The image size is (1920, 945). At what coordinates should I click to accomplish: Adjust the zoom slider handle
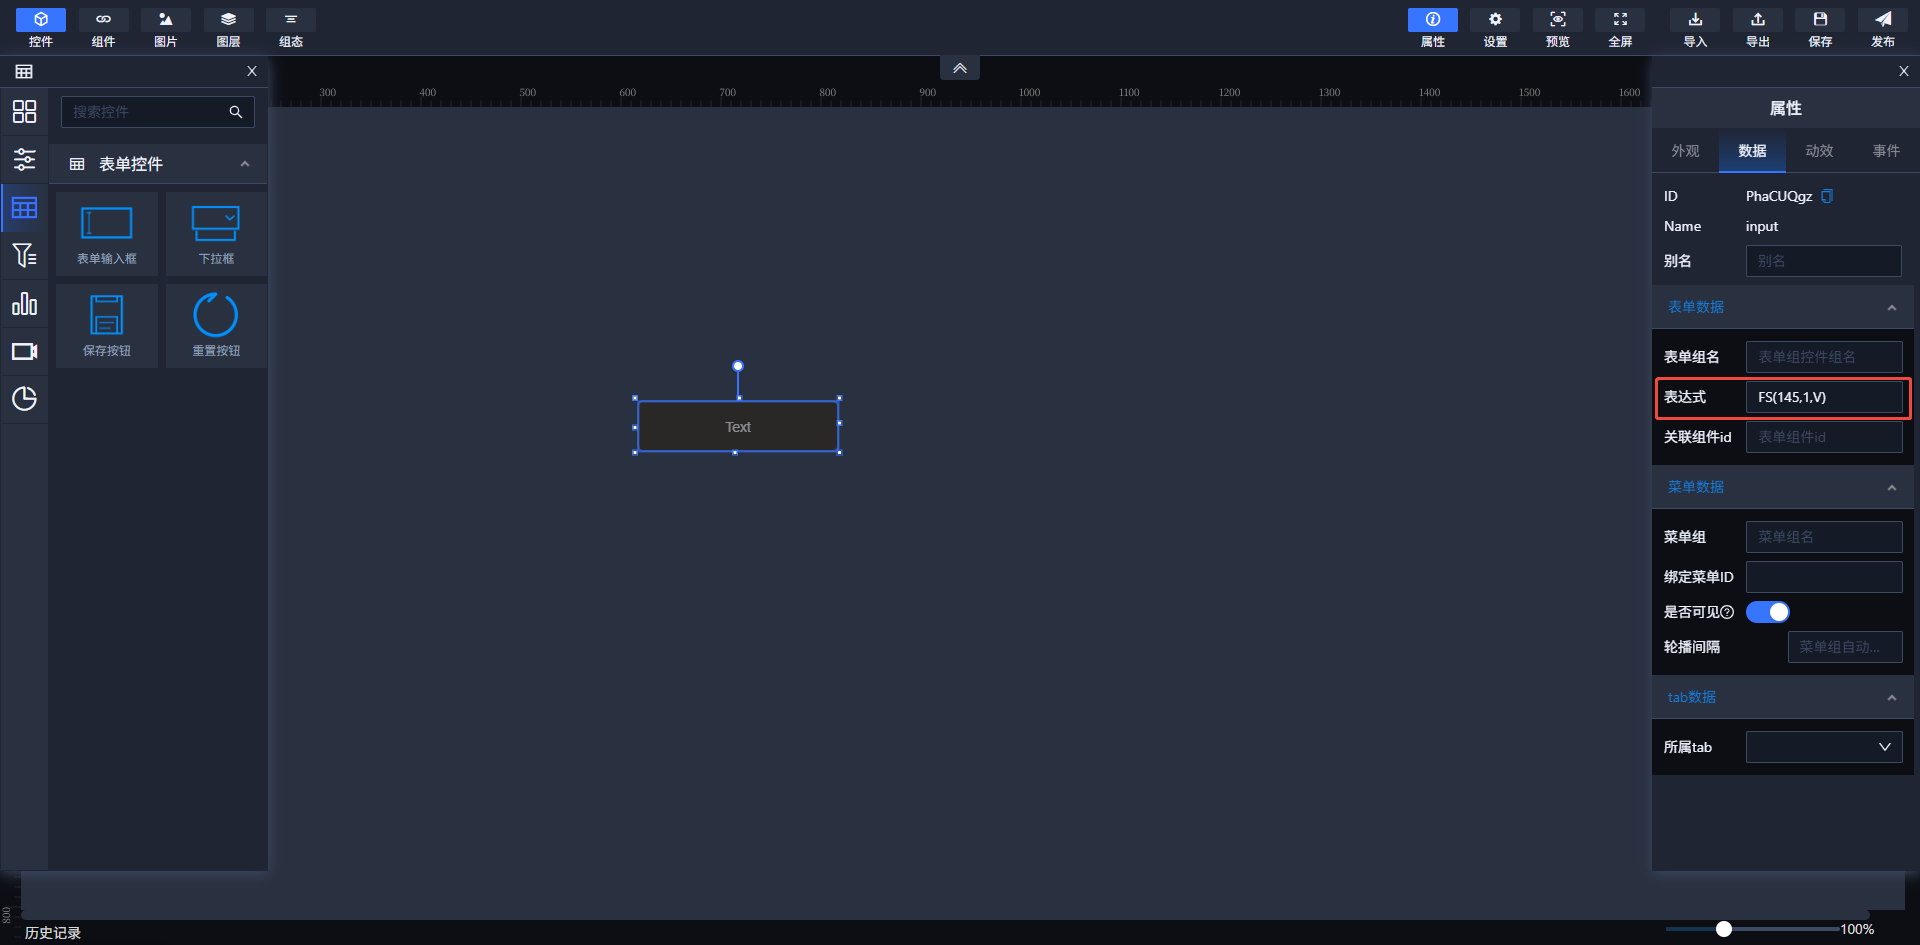(1723, 929)
